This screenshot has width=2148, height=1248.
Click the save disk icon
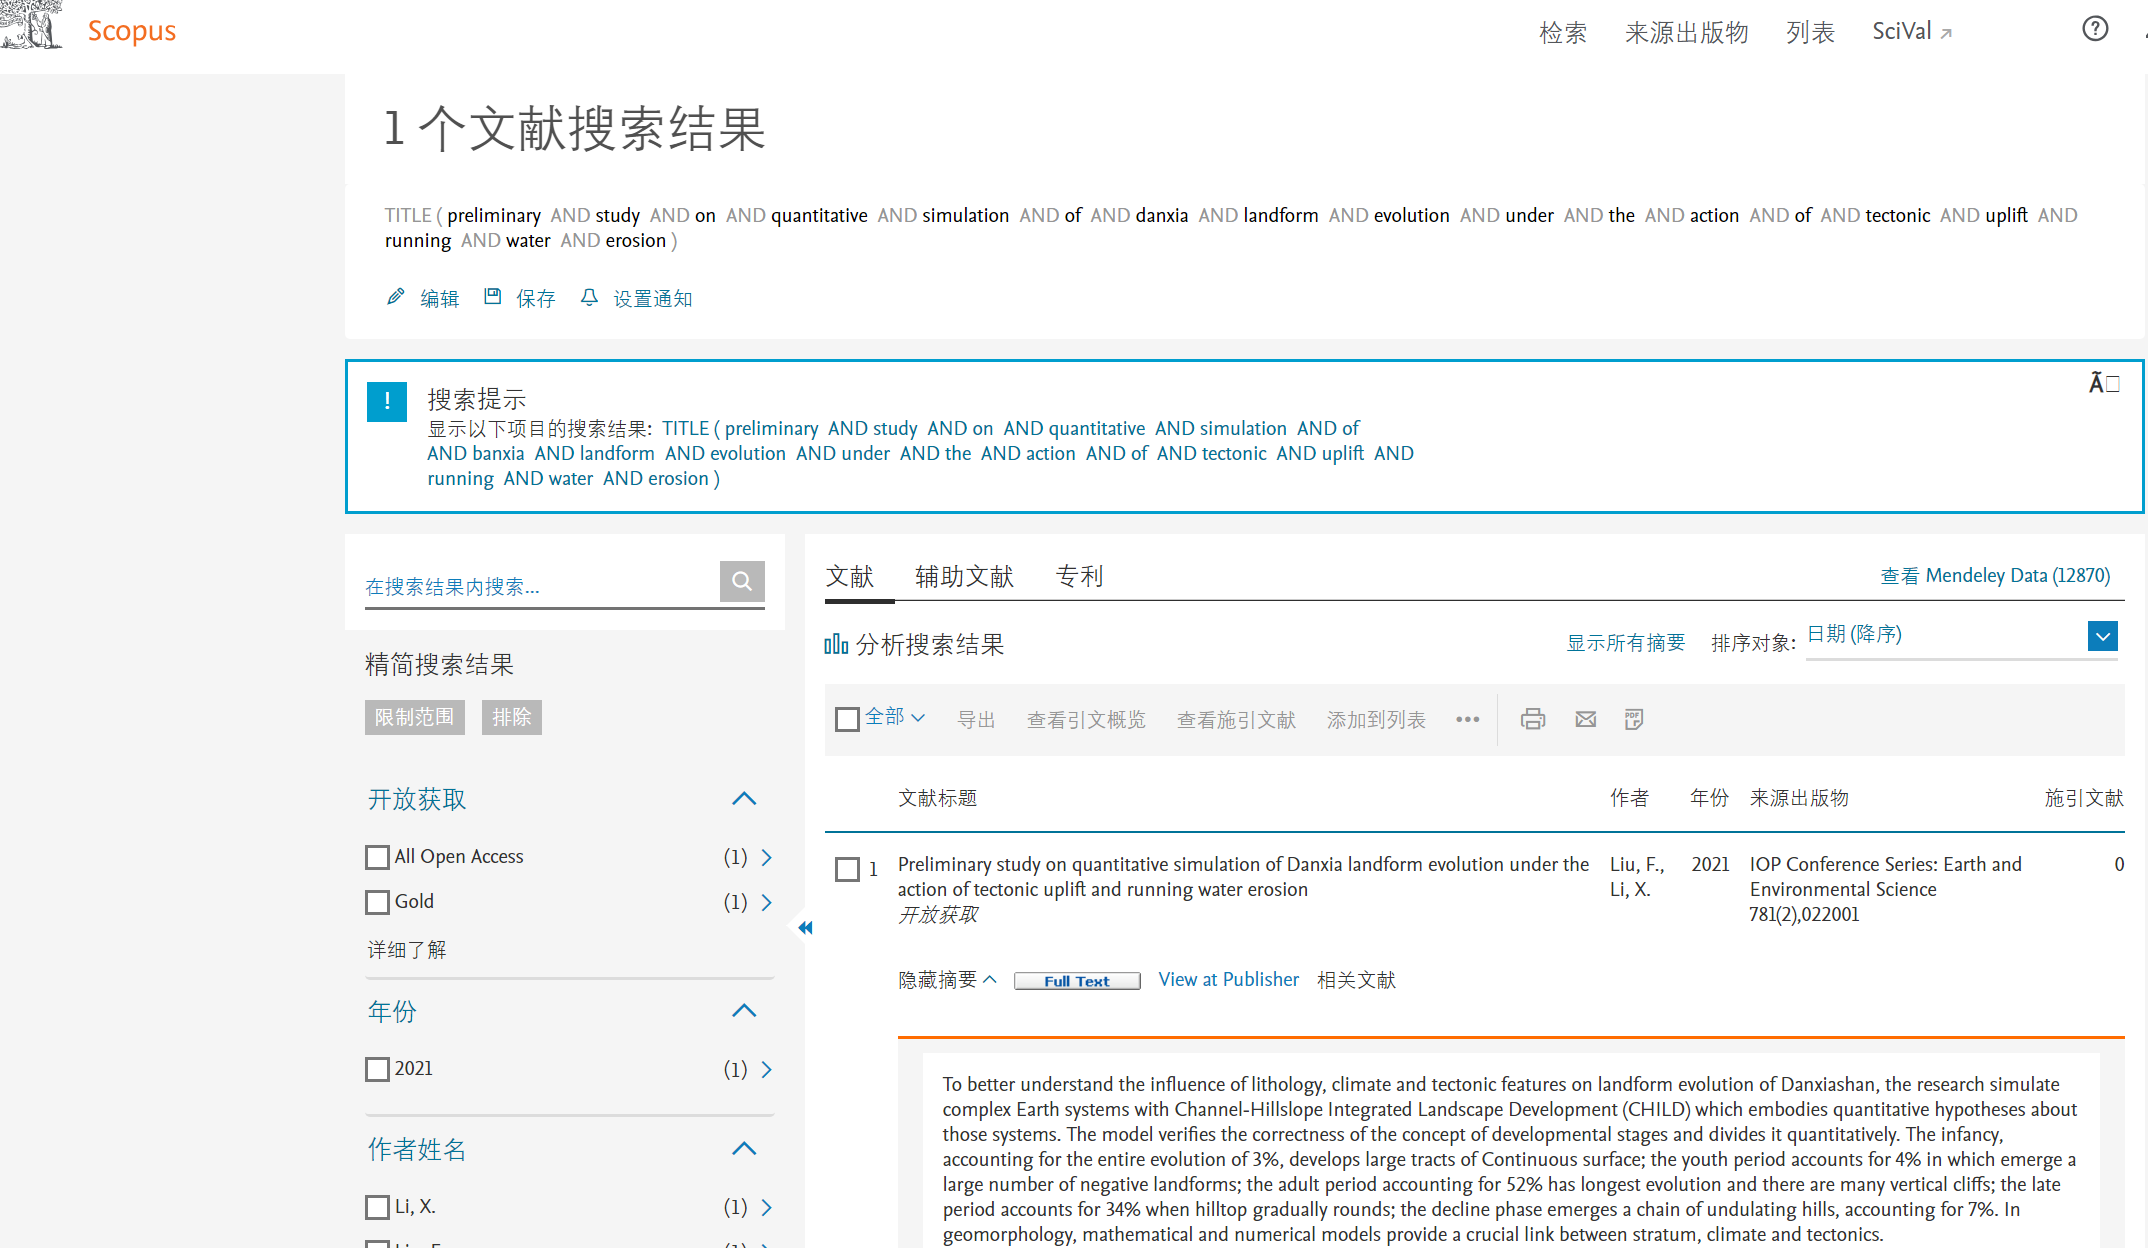492,296
